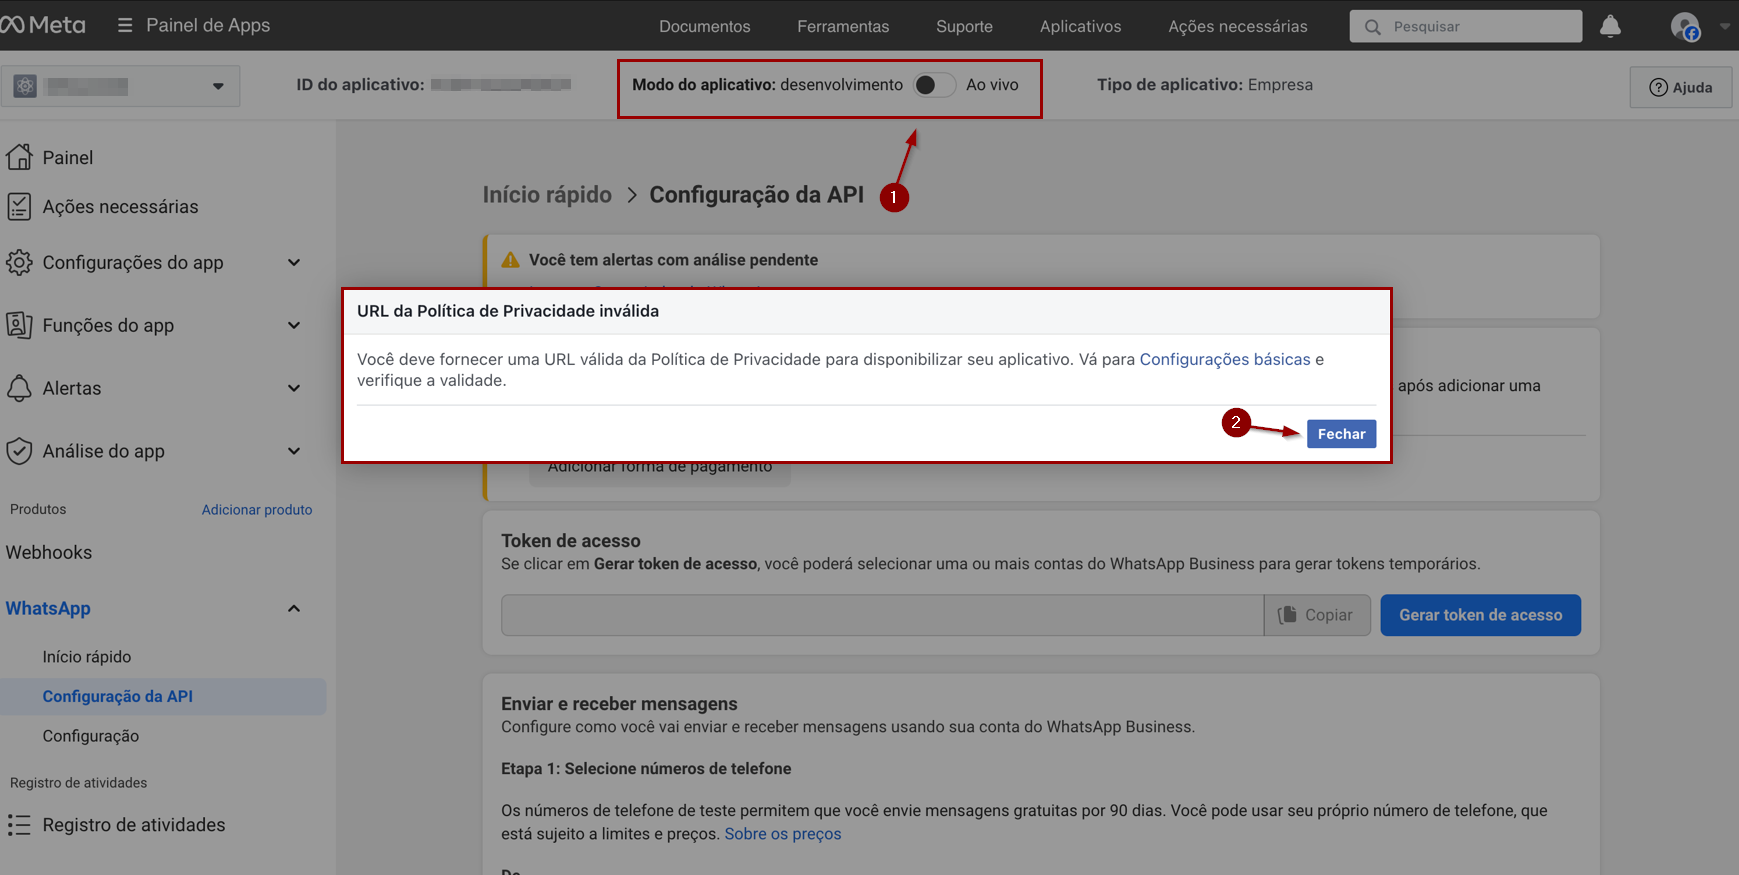
Task: Expand Configurações do app section
Action: pos(294,263)
